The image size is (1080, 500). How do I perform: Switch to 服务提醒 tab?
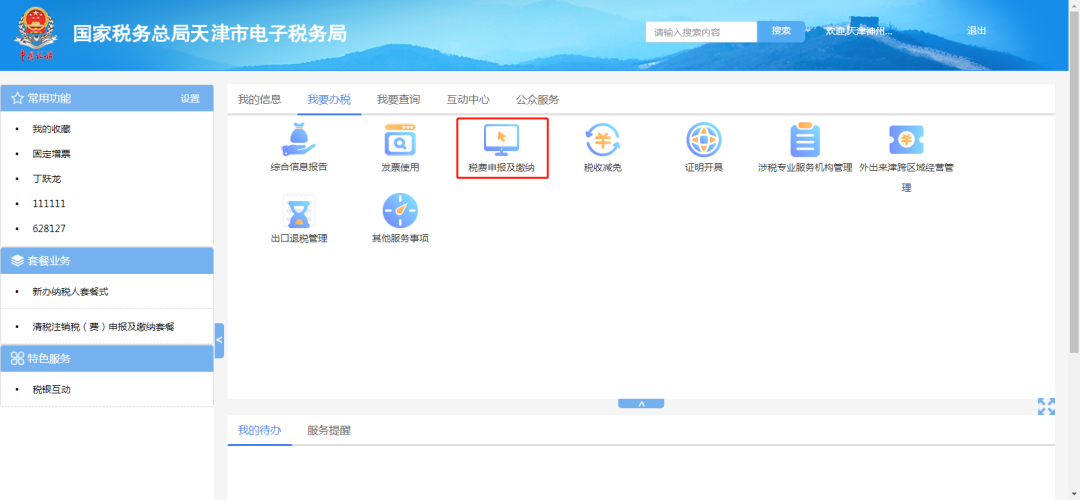point(329,430)
